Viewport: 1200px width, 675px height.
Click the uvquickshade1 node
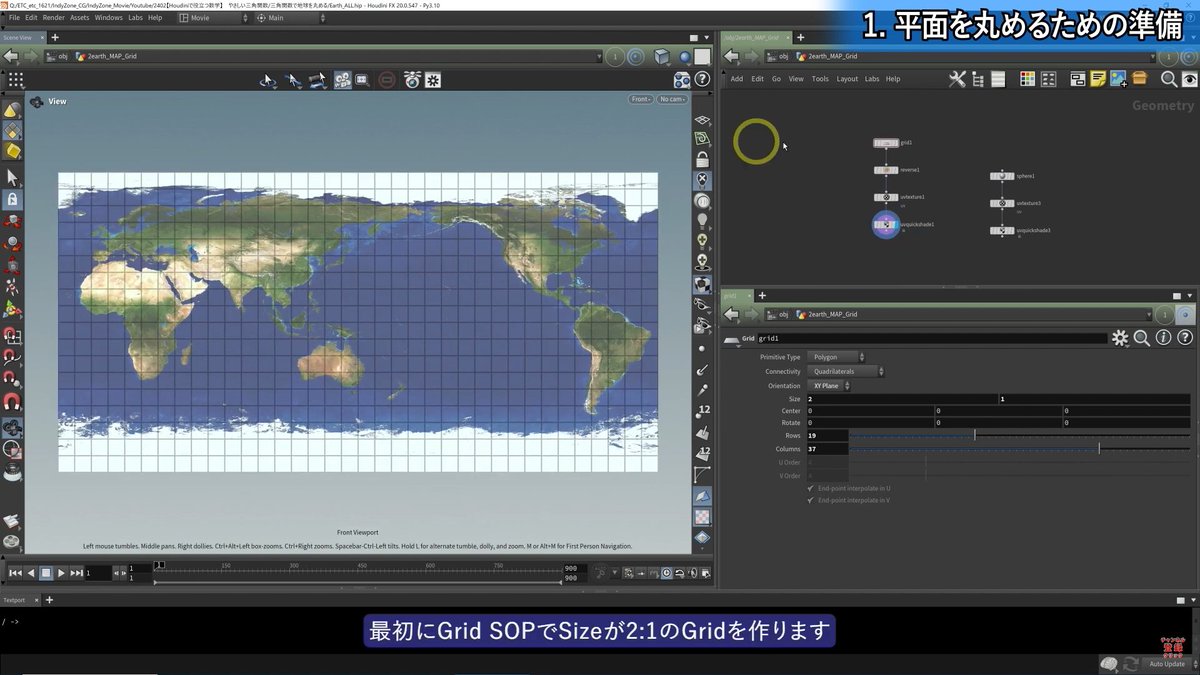click(886, 225)
